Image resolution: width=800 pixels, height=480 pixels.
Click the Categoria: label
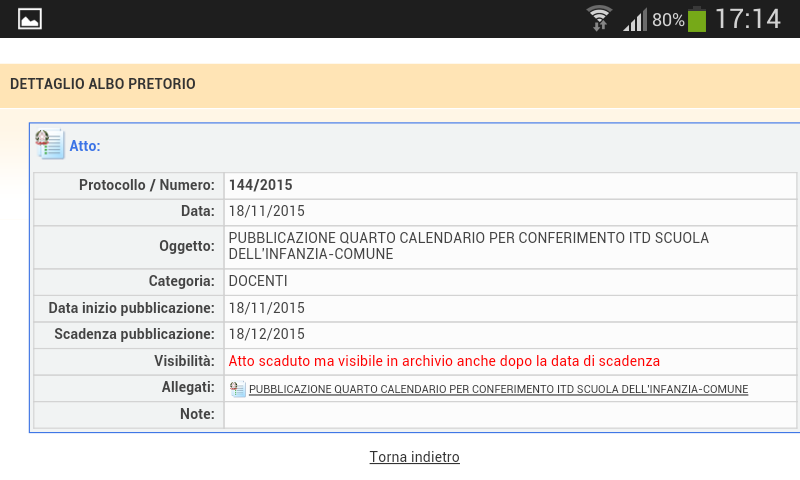click(x=182, y=281)
